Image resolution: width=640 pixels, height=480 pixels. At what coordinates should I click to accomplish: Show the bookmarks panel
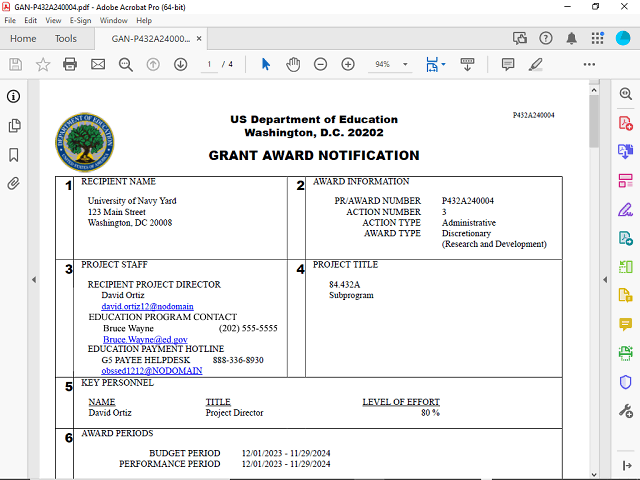(14, 155)
